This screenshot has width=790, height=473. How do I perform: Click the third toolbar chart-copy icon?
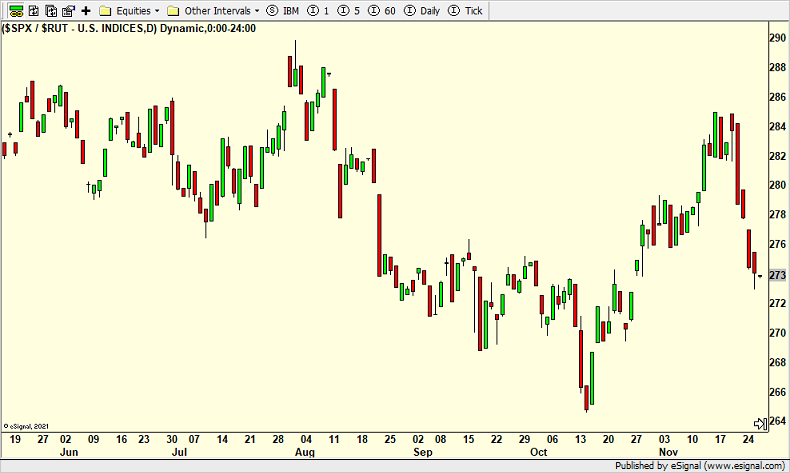coord(50,10)
